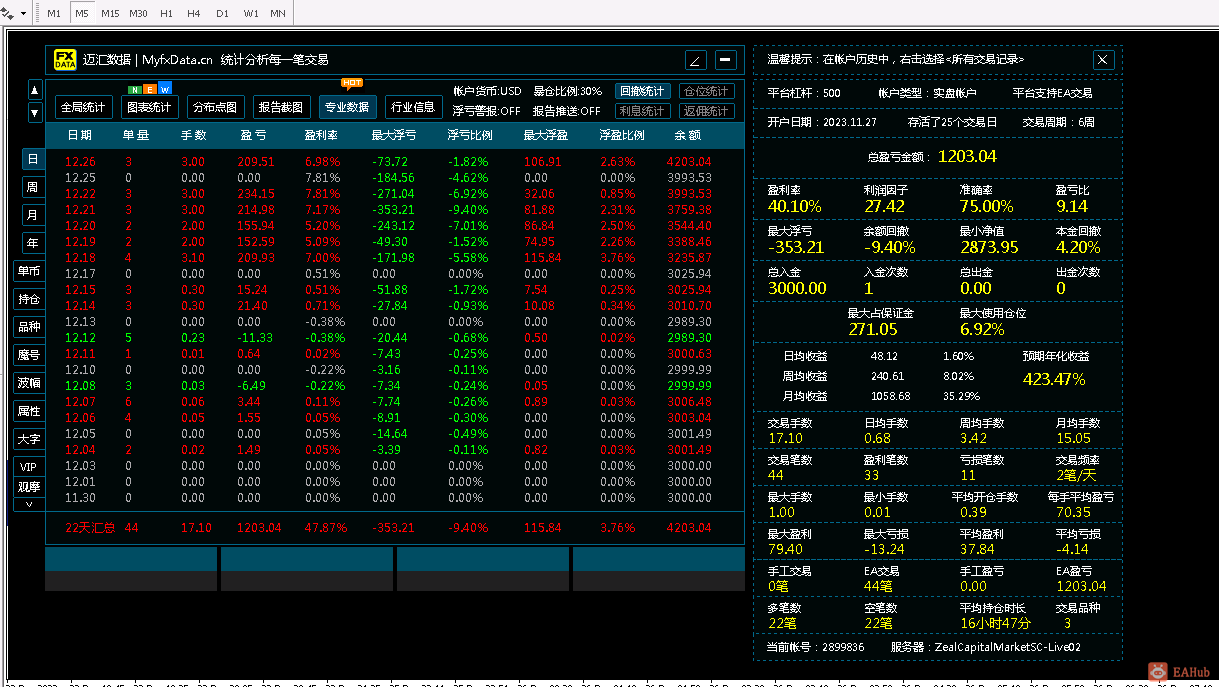
Task: Select the W1 timeframe
Action: pyautogui.click(x=250, y=14)
